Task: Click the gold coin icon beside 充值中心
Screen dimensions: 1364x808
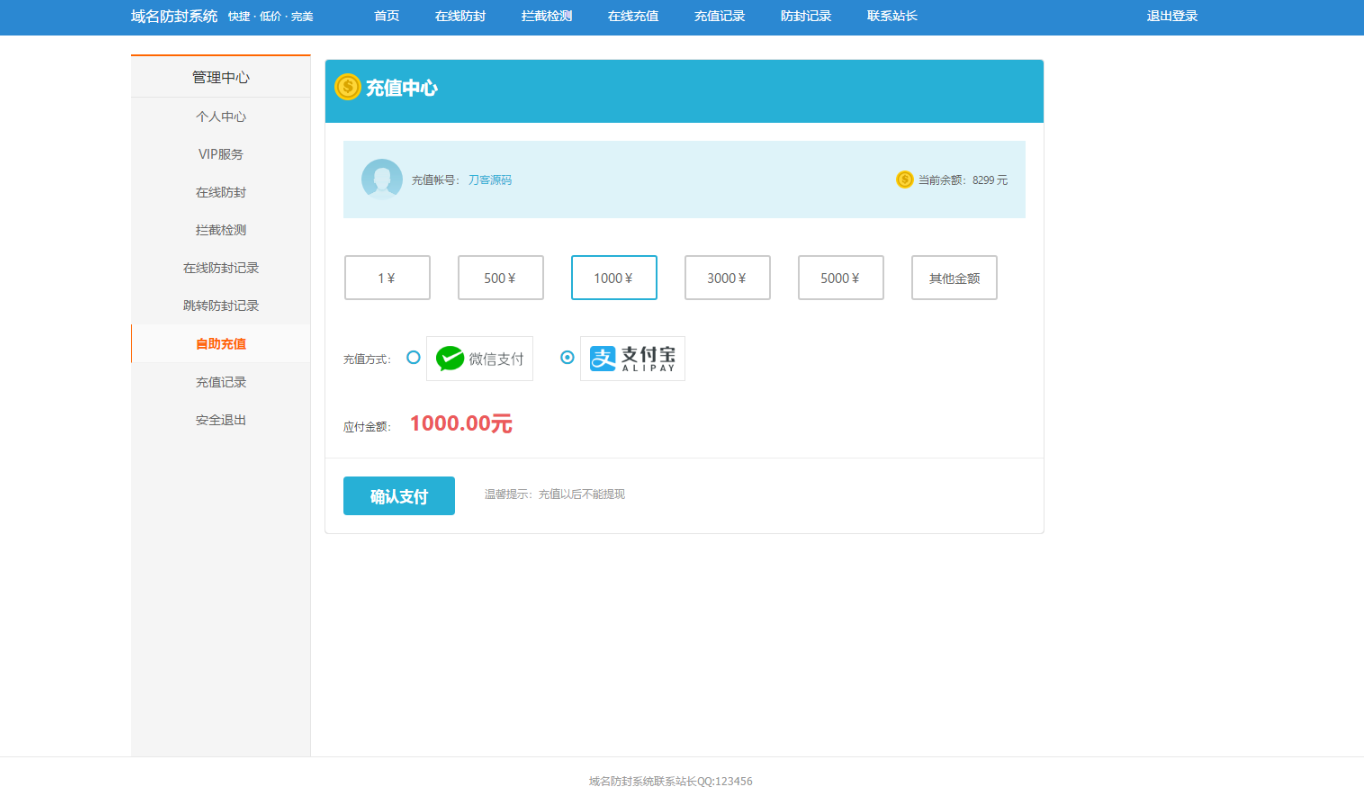Action: (x=347, y=87)
